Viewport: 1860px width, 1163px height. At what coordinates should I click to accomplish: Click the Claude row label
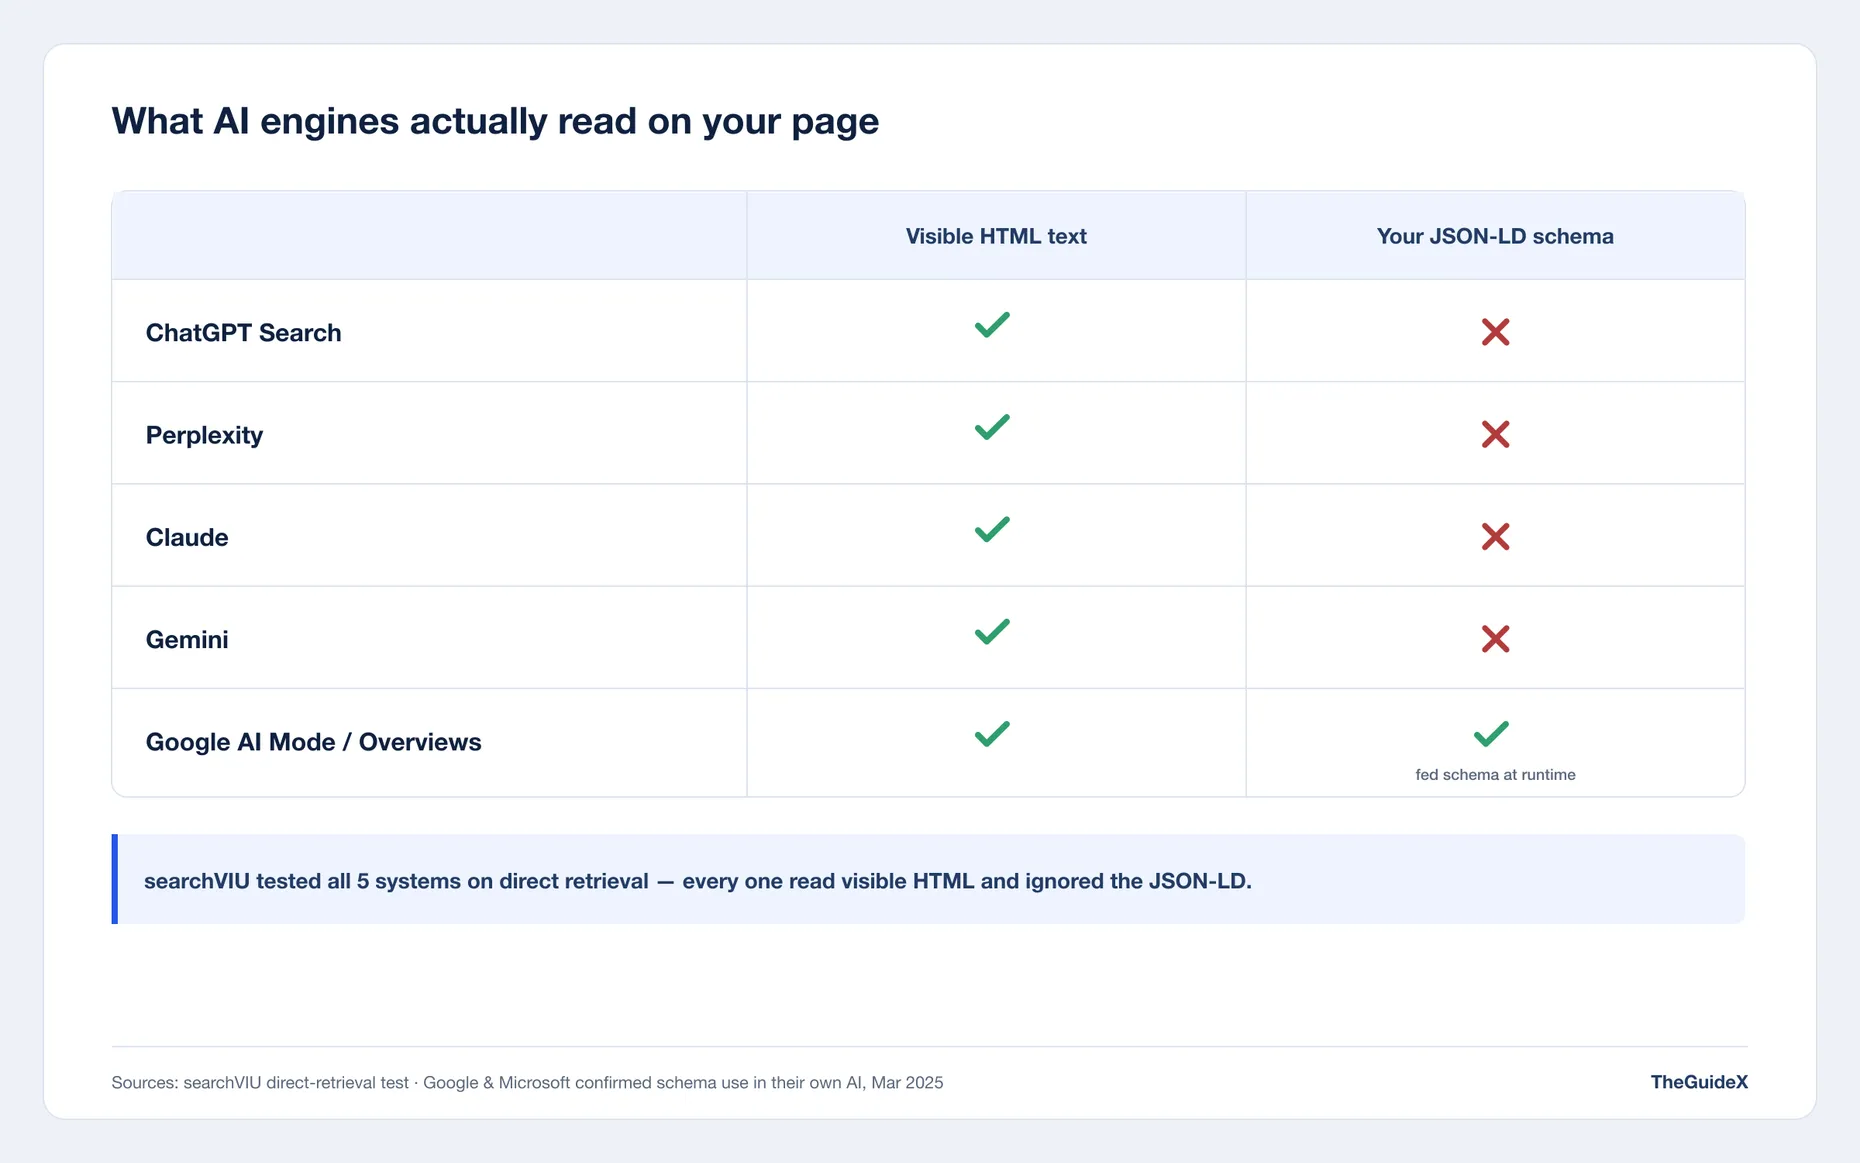coord(187,538)
